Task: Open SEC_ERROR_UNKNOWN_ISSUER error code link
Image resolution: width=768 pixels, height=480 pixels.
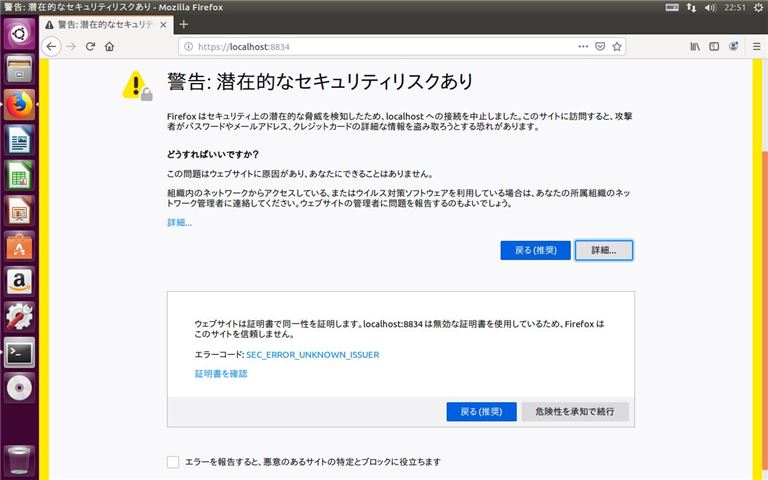Action: pos(312,355)
